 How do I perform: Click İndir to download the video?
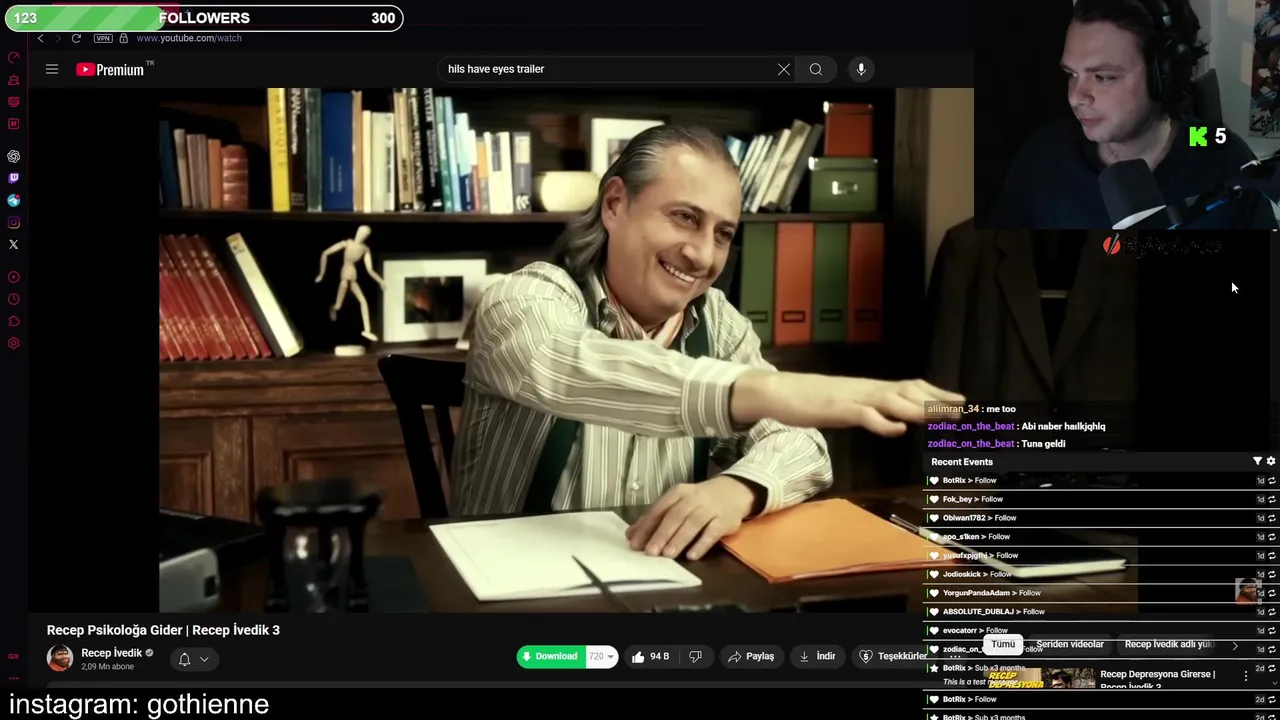[817, 657]
